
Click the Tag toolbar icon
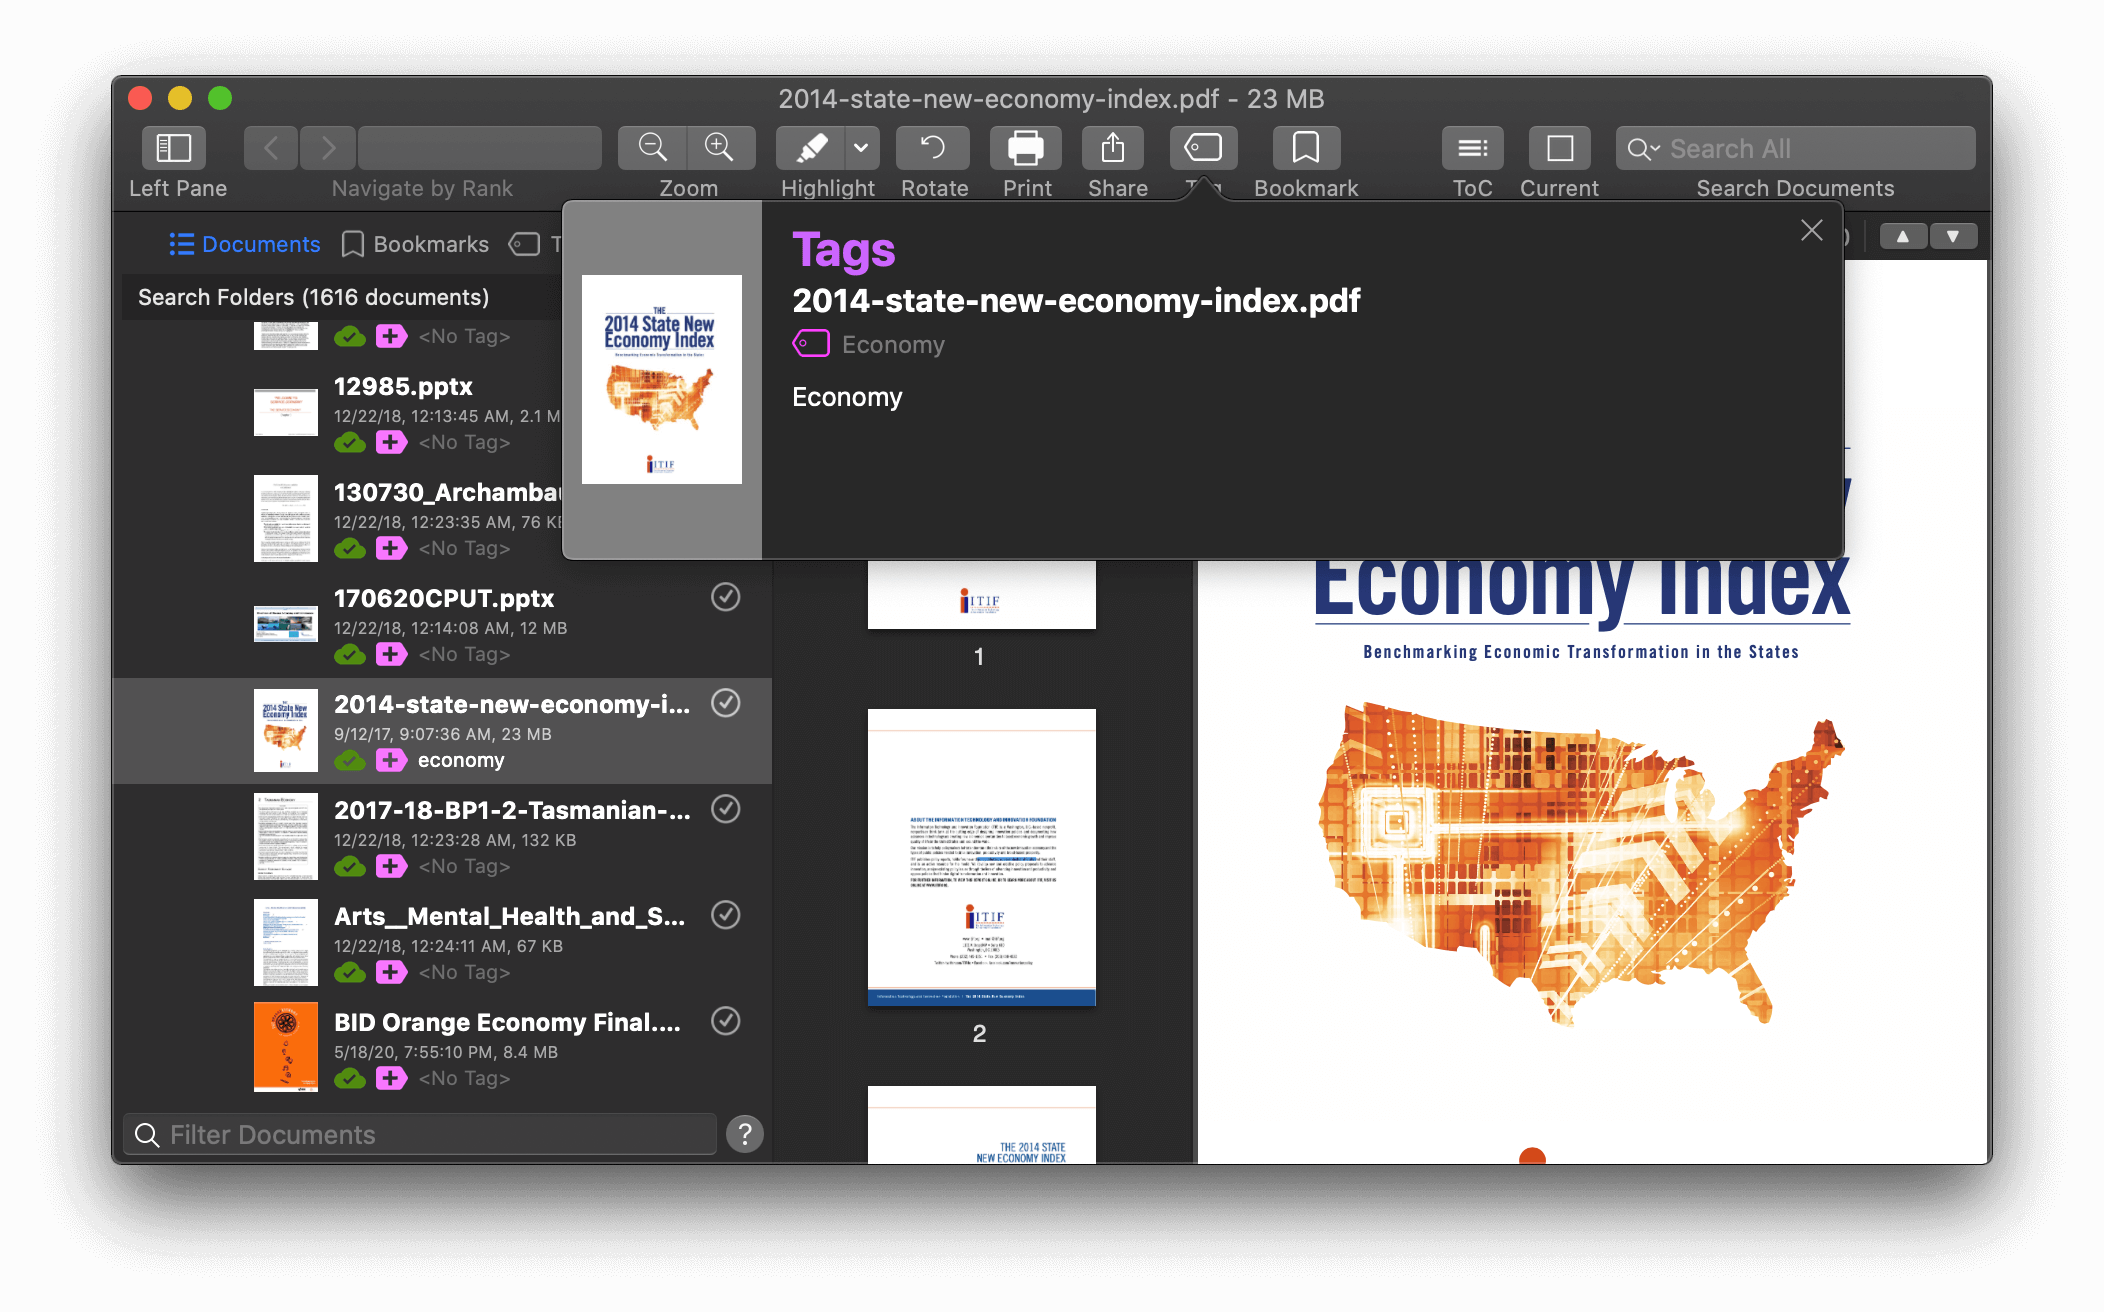coord(1203,148)
